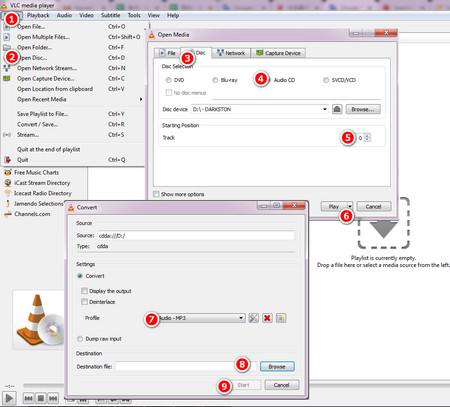
Task: Select the Blu-ray radio button
Action: click(x=215, y=80)
